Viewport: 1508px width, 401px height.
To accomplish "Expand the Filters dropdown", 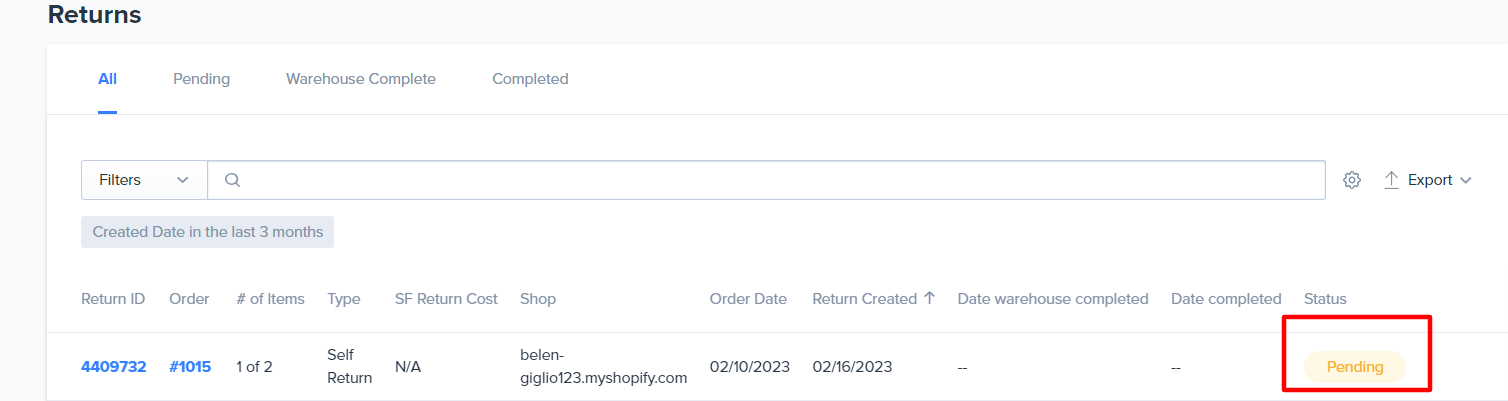I will [x=144, y=180].
